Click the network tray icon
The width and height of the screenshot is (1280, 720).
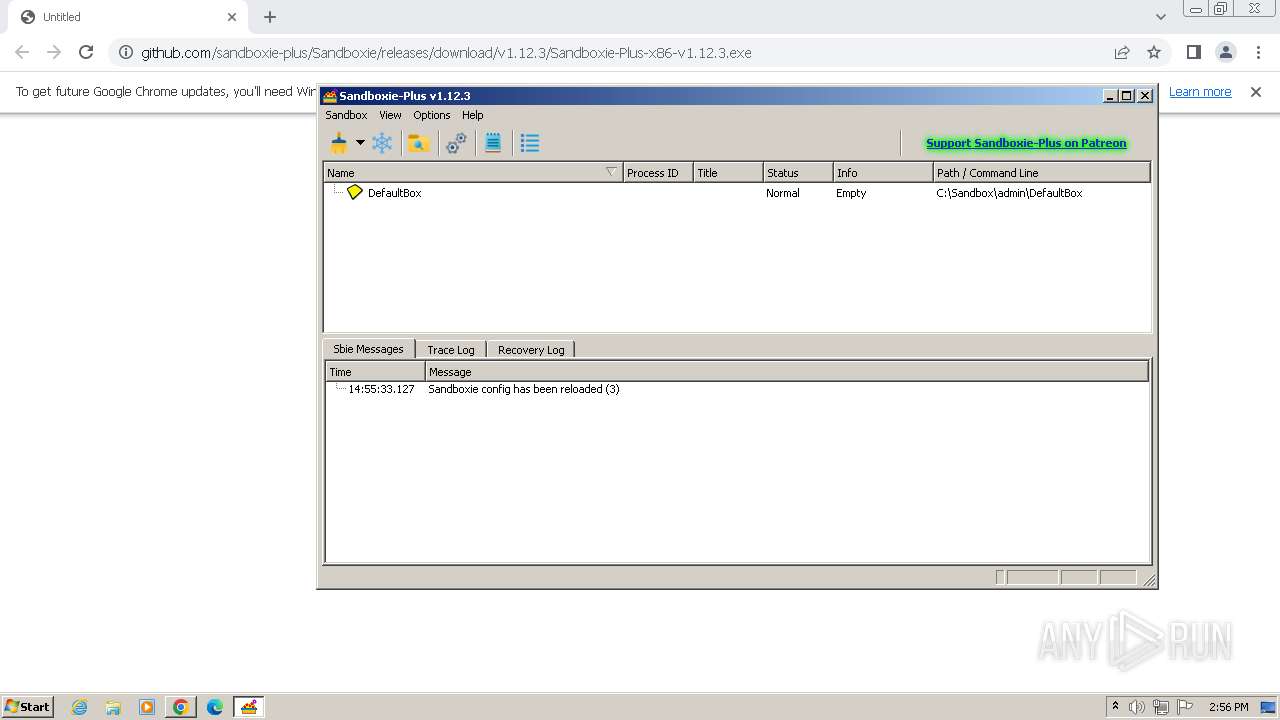[x=1161, y=707]
